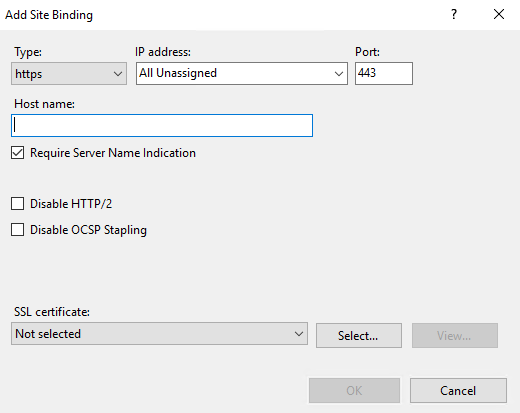Image resolution: width=520 pixels, height=413 pixels.
Task: Click the Host name label
Action: click(44, 104)
